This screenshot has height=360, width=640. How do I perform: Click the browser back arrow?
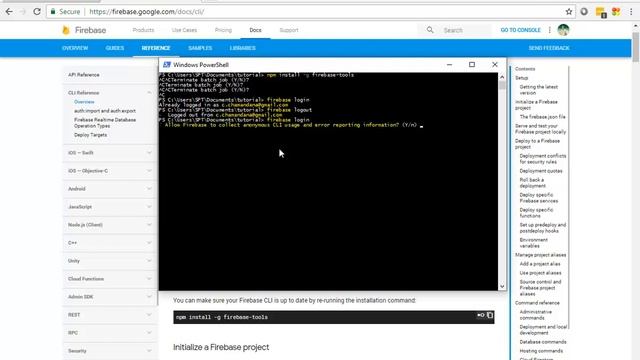[9, 12]
